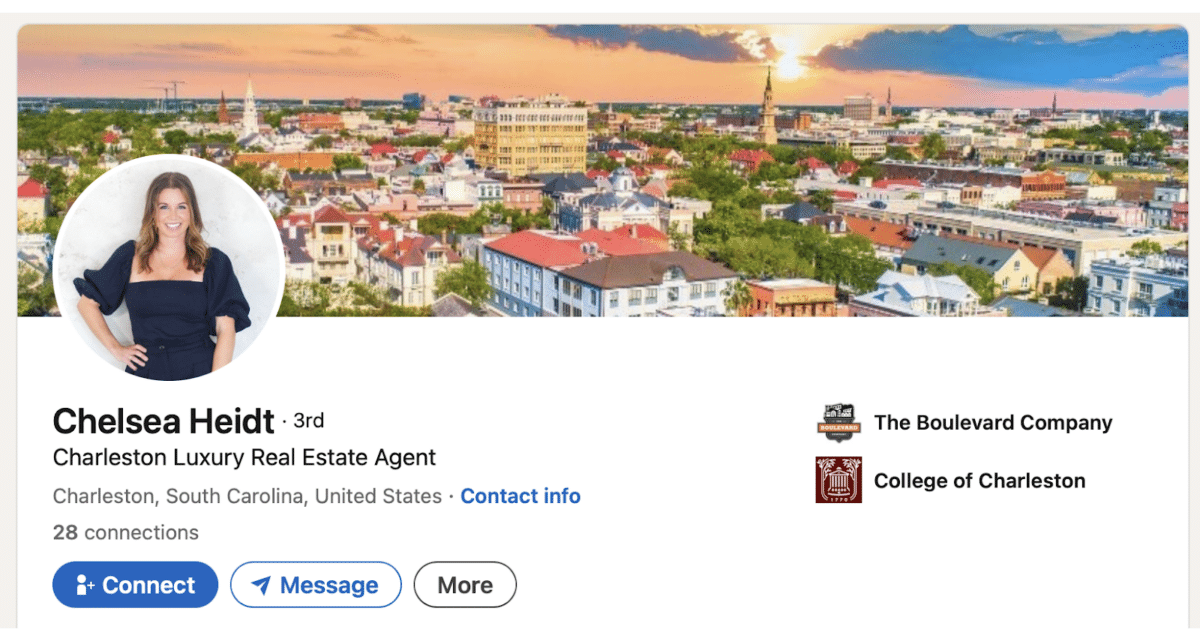Click the white church steeple in banner

pyautogui.click(x=250, y=107)
